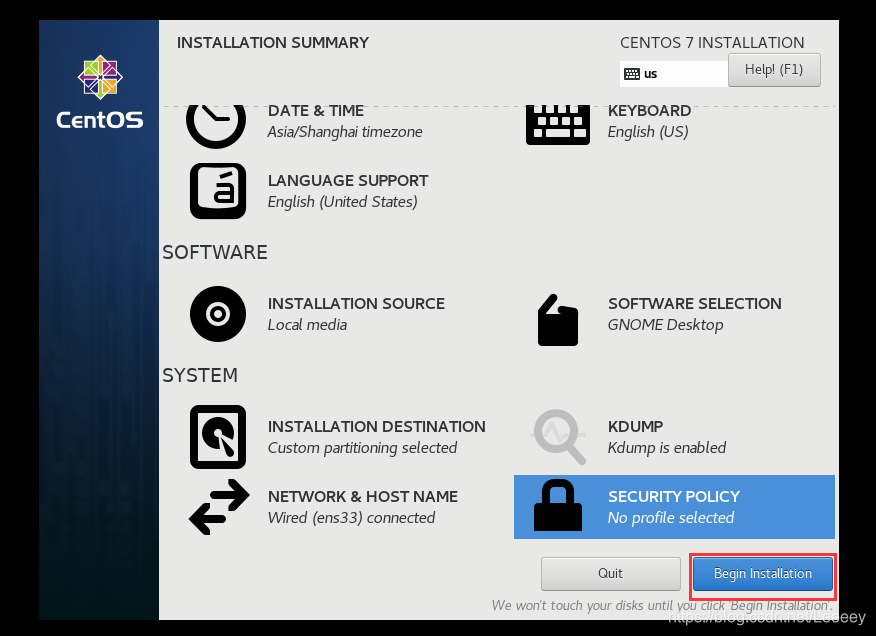
Task: Open Help with the Help! (F1) button
Action: 774,70
